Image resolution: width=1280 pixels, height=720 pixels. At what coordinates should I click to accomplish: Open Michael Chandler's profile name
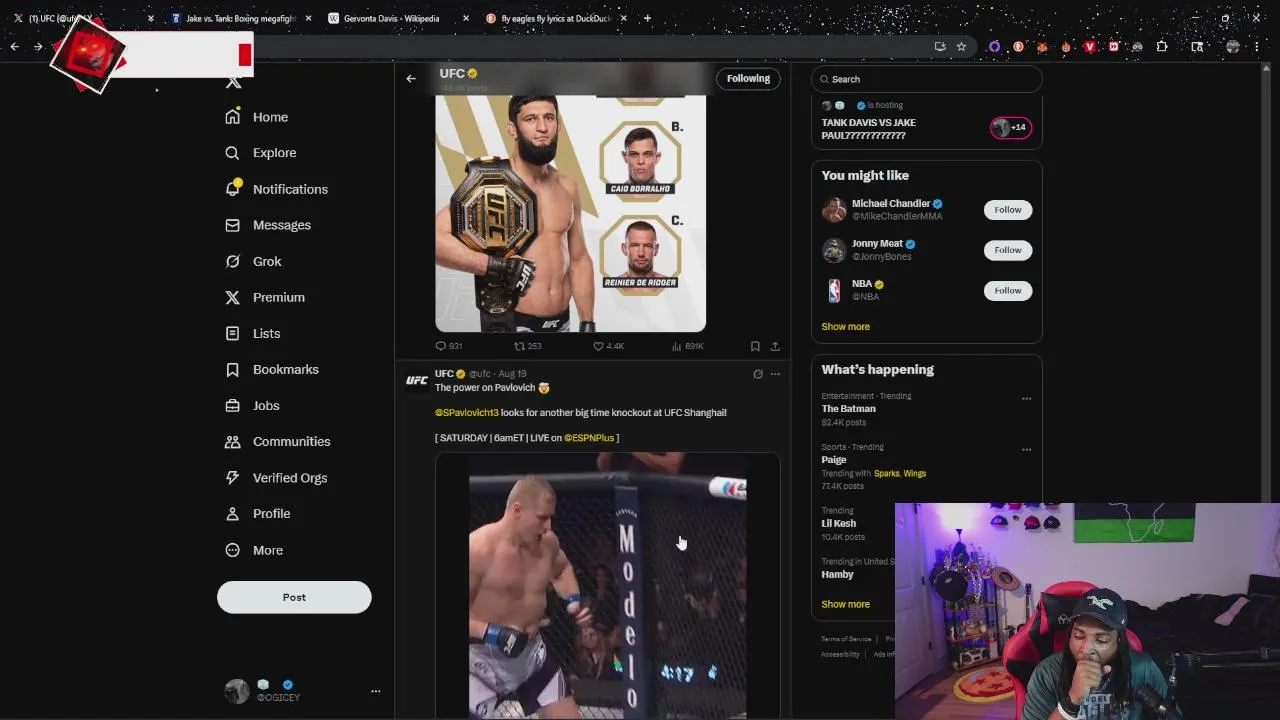(x=891, y=203)
